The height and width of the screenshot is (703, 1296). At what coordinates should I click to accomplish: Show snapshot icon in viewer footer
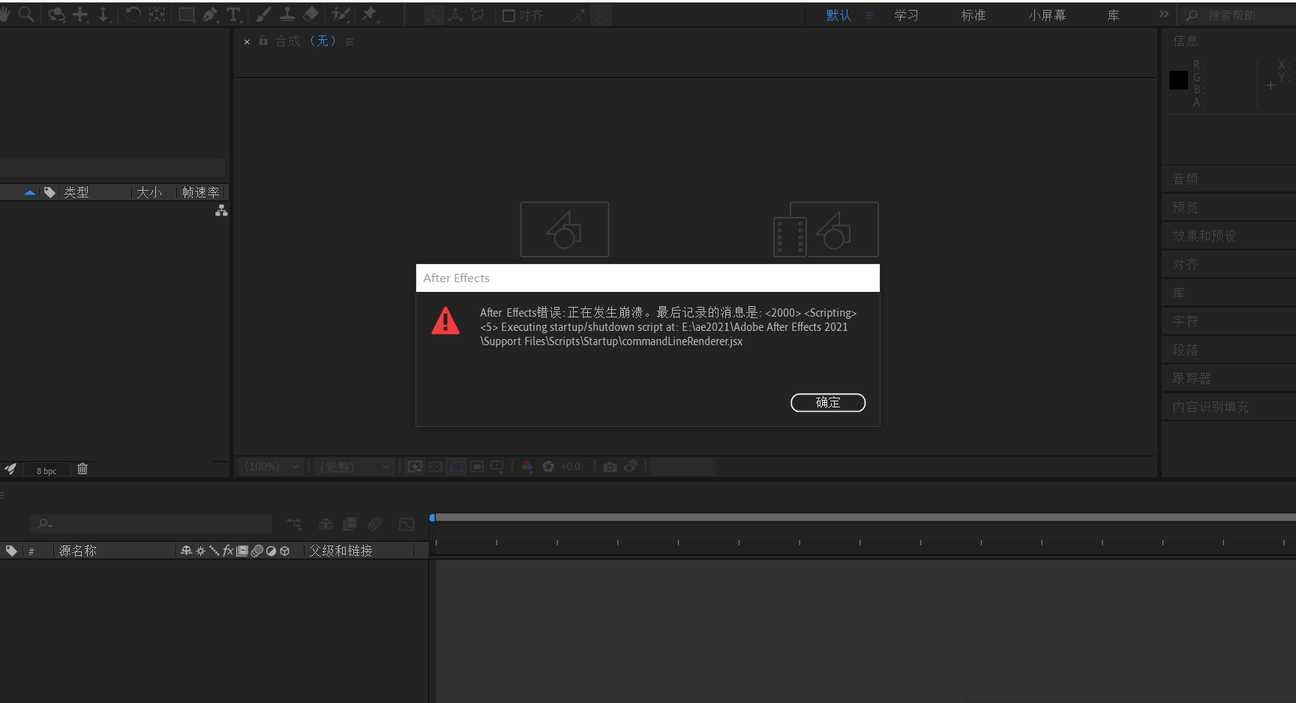[x=631, y=467]
